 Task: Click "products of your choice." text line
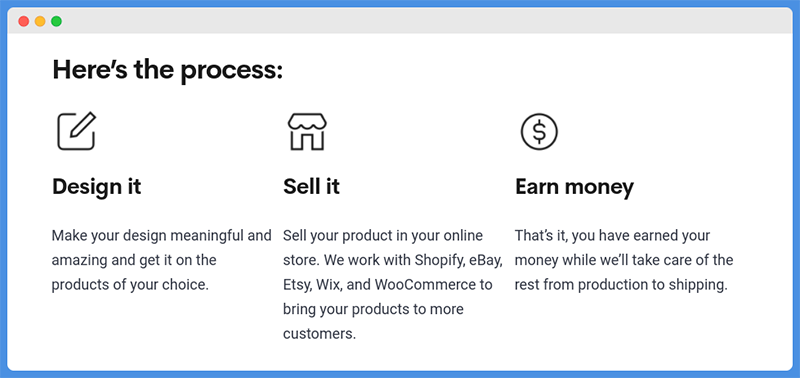pos(131,285)
